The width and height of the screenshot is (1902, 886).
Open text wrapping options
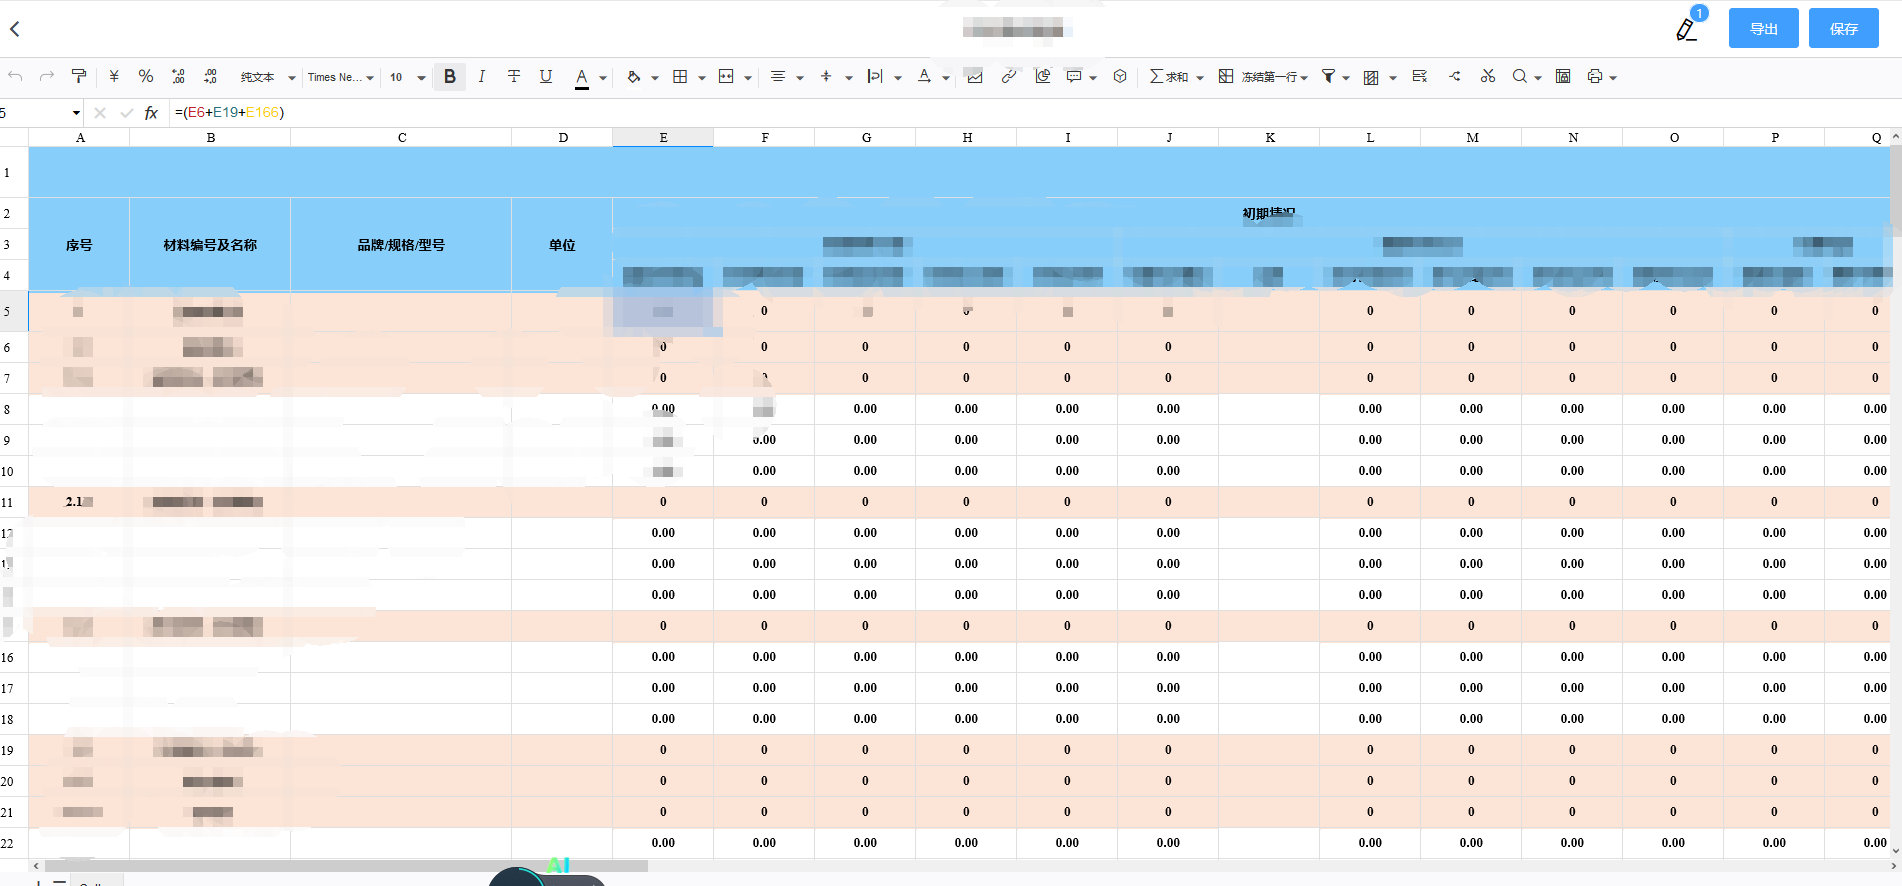[875, 77]
